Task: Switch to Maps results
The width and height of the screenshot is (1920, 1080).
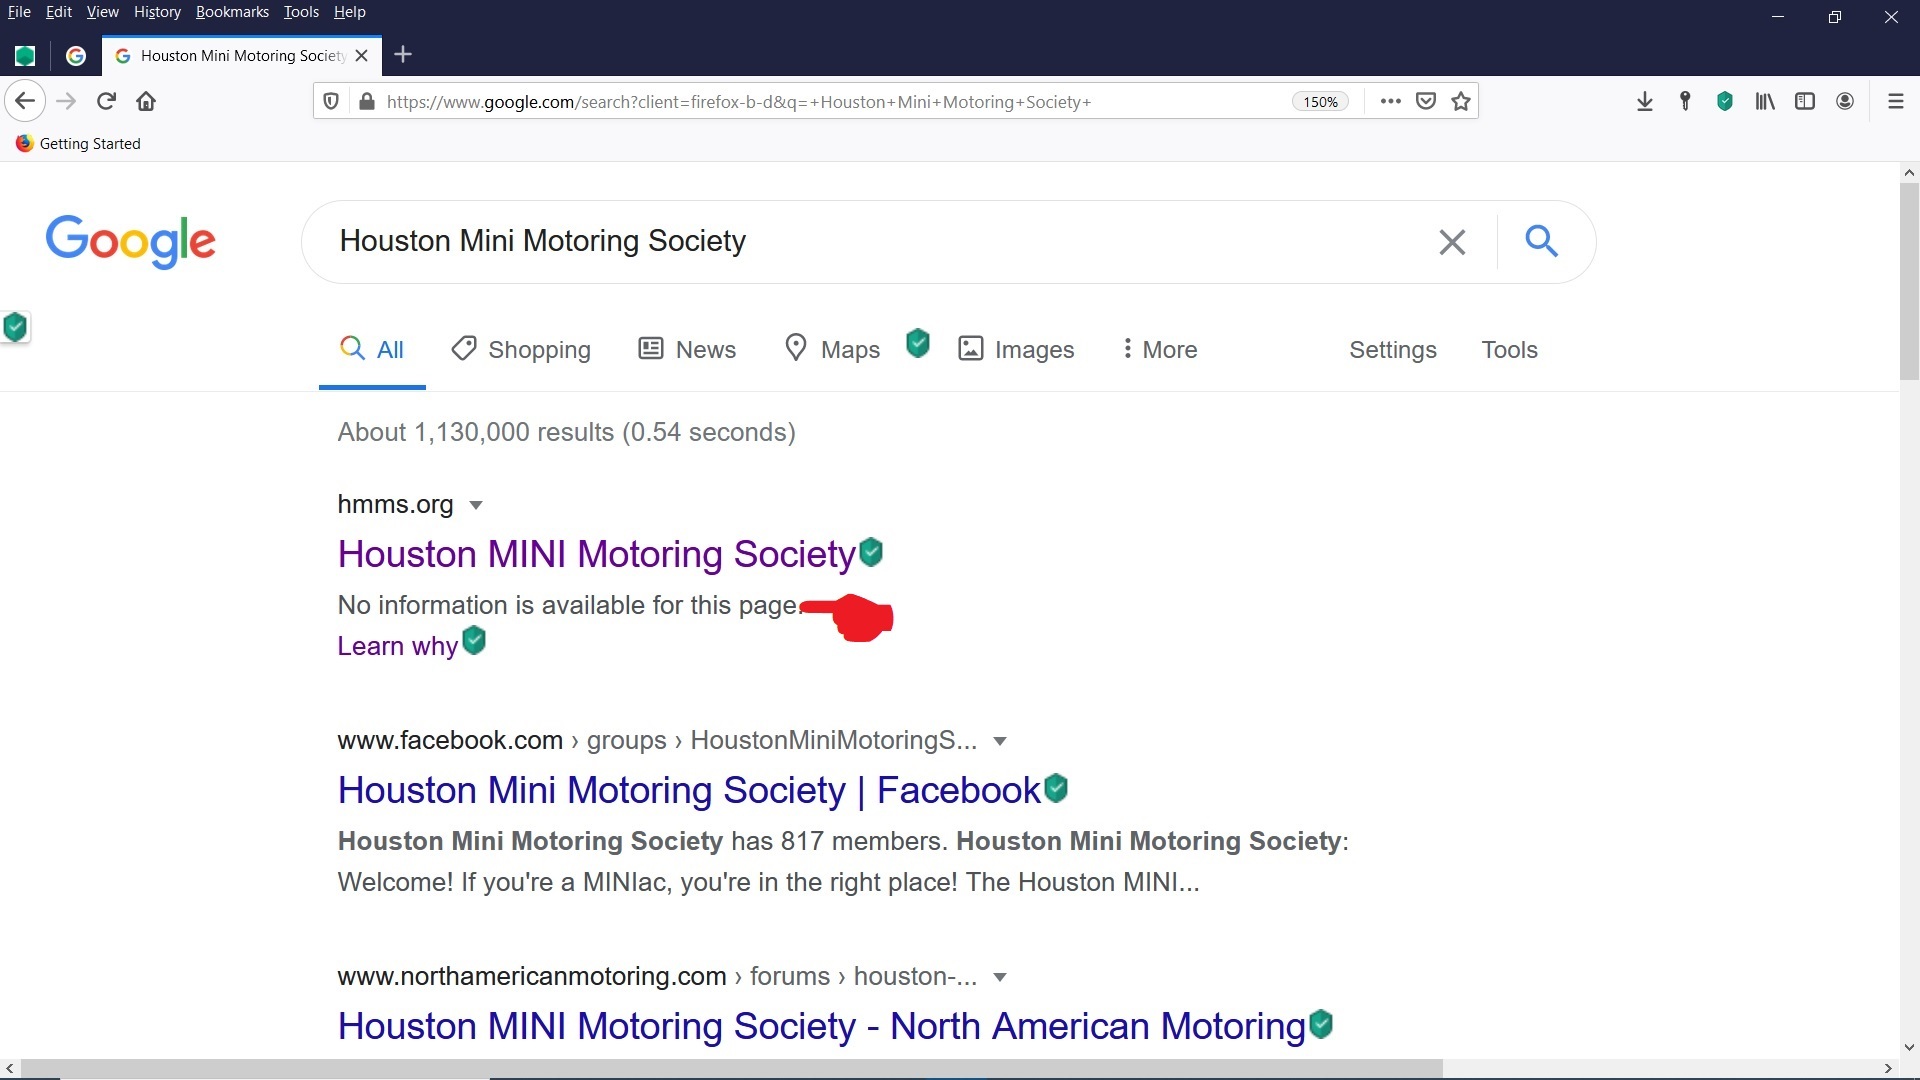Action: pyautogui.click(x=832, y=349)
